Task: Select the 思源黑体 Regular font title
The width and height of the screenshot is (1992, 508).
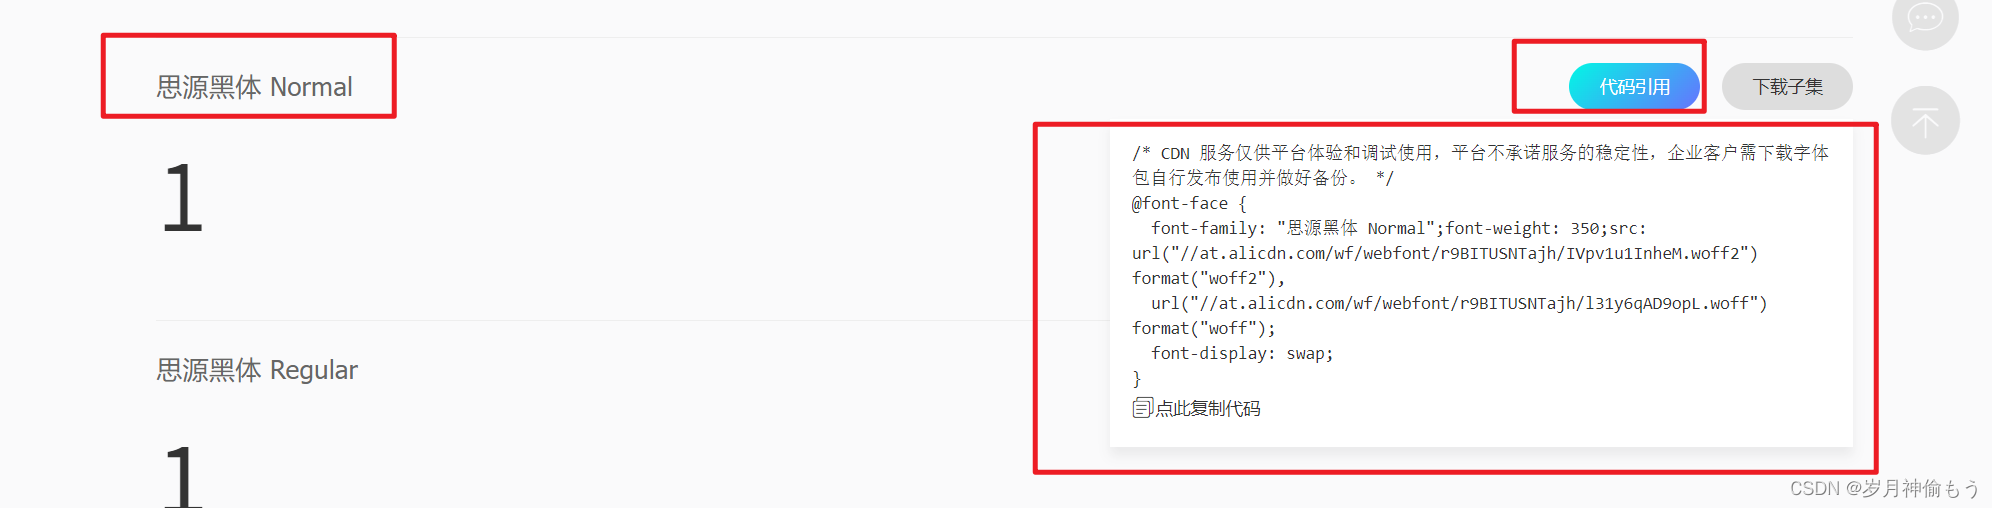Action: coord(257,370)
